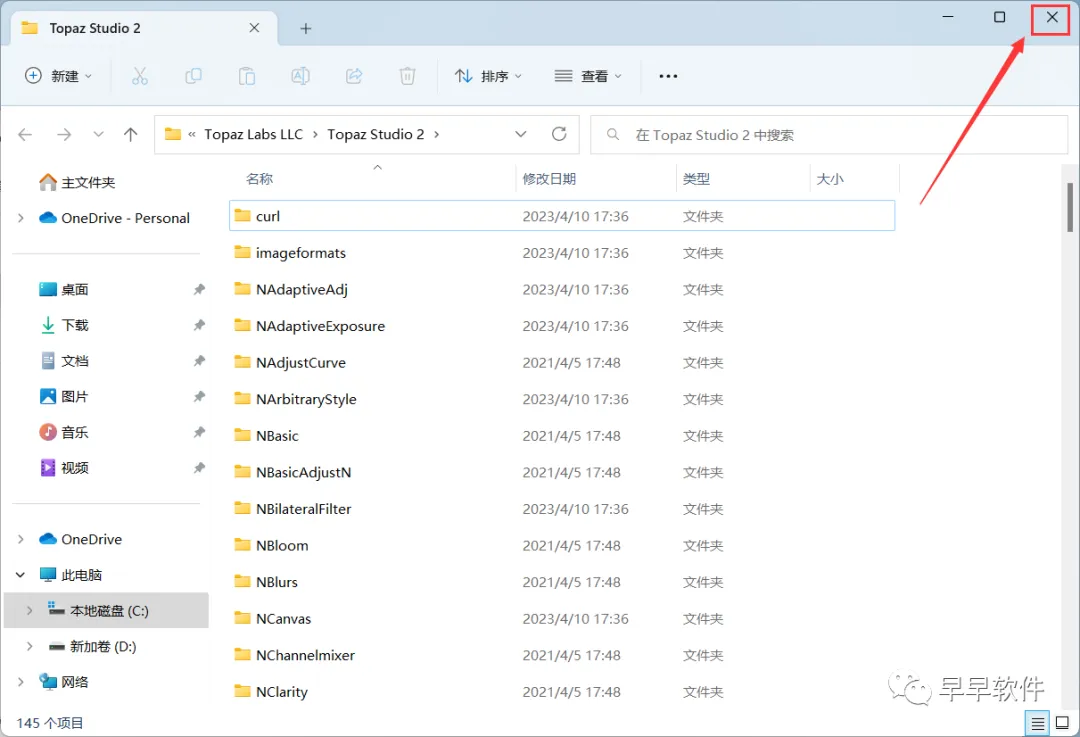Screen dimensions: 1080x737
Task: Select 本地磁盘 (C:) in sidebar
Action: 106,611
